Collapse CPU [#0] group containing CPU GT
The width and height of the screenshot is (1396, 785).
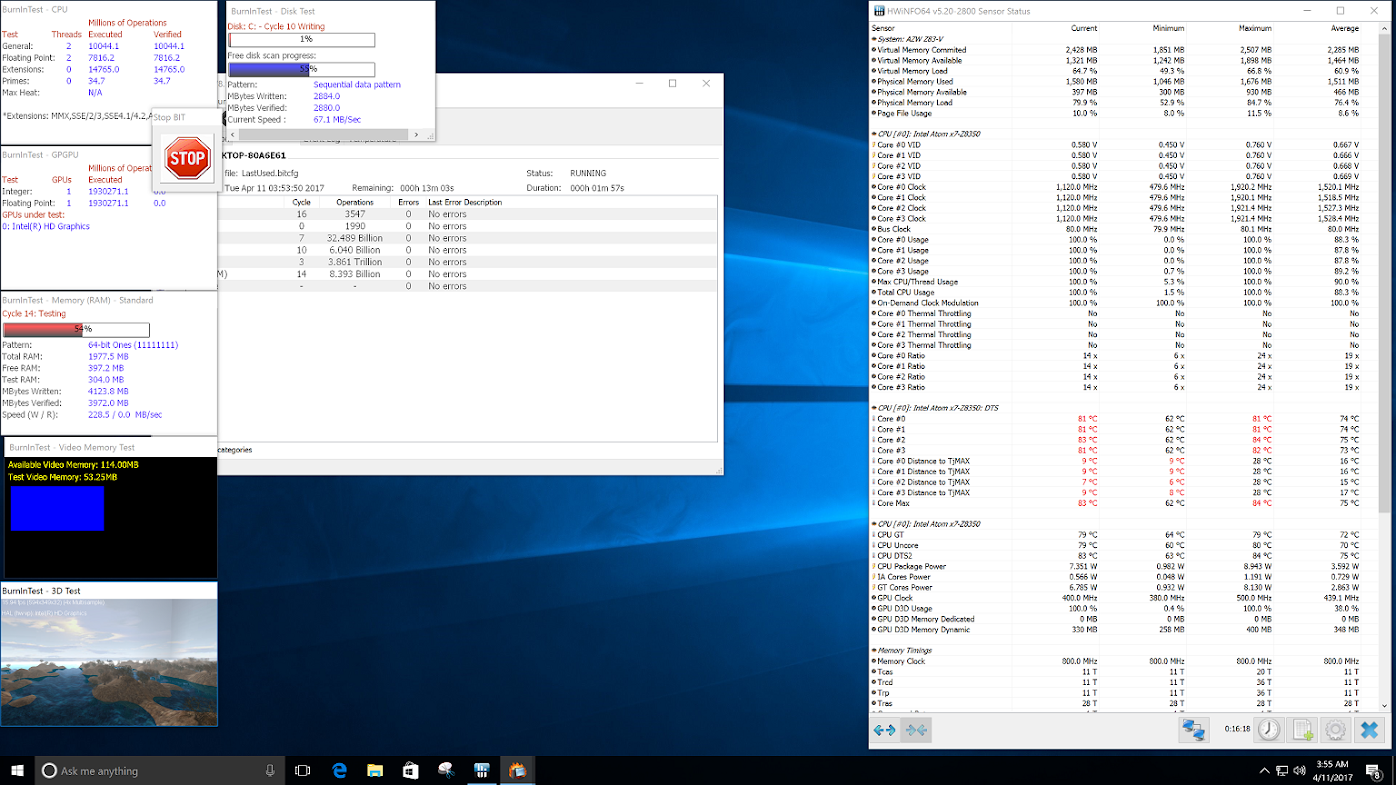click(873, 524)
